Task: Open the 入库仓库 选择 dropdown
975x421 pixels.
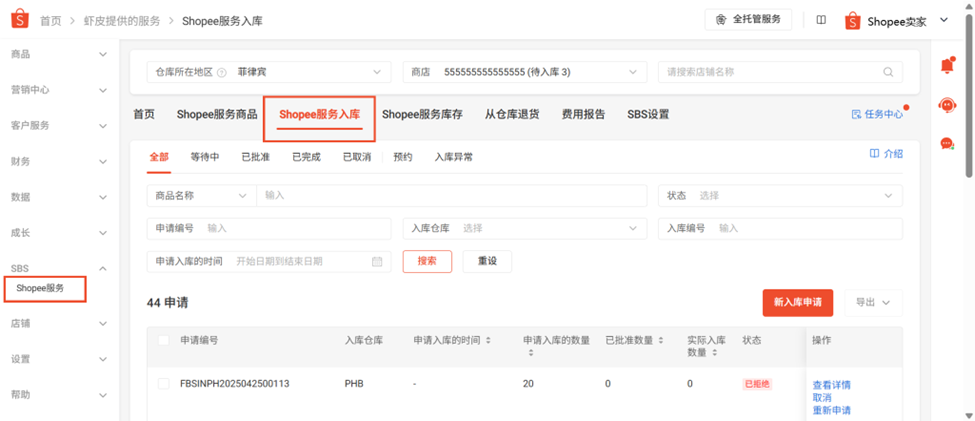Action: [525, 228]
